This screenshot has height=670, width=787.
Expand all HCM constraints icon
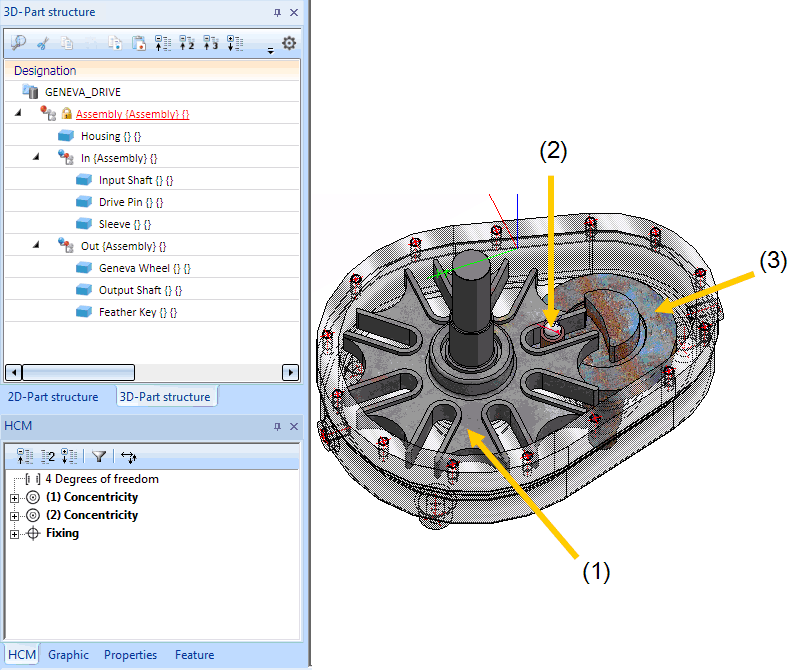click(x=69, y=456)
